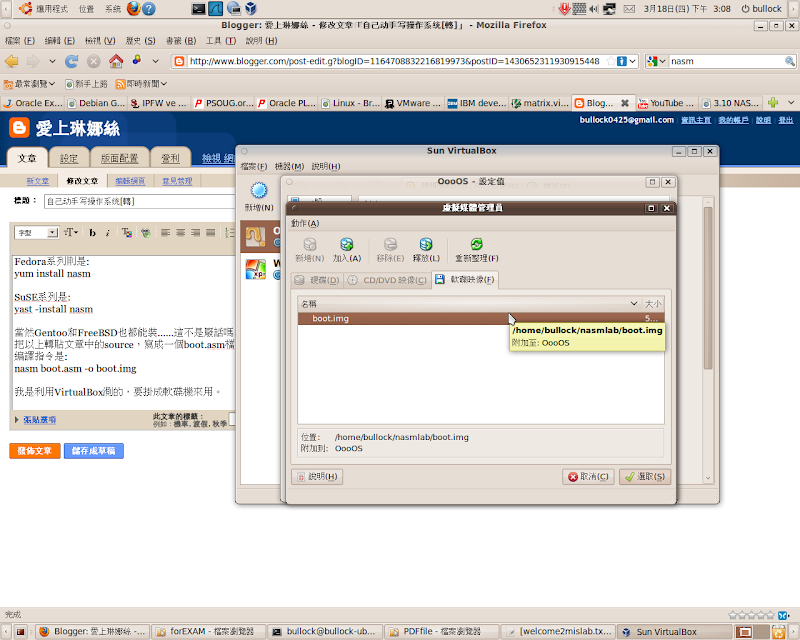
Task: Click 取消(C) cancel button
Action: tap(588, 477)
